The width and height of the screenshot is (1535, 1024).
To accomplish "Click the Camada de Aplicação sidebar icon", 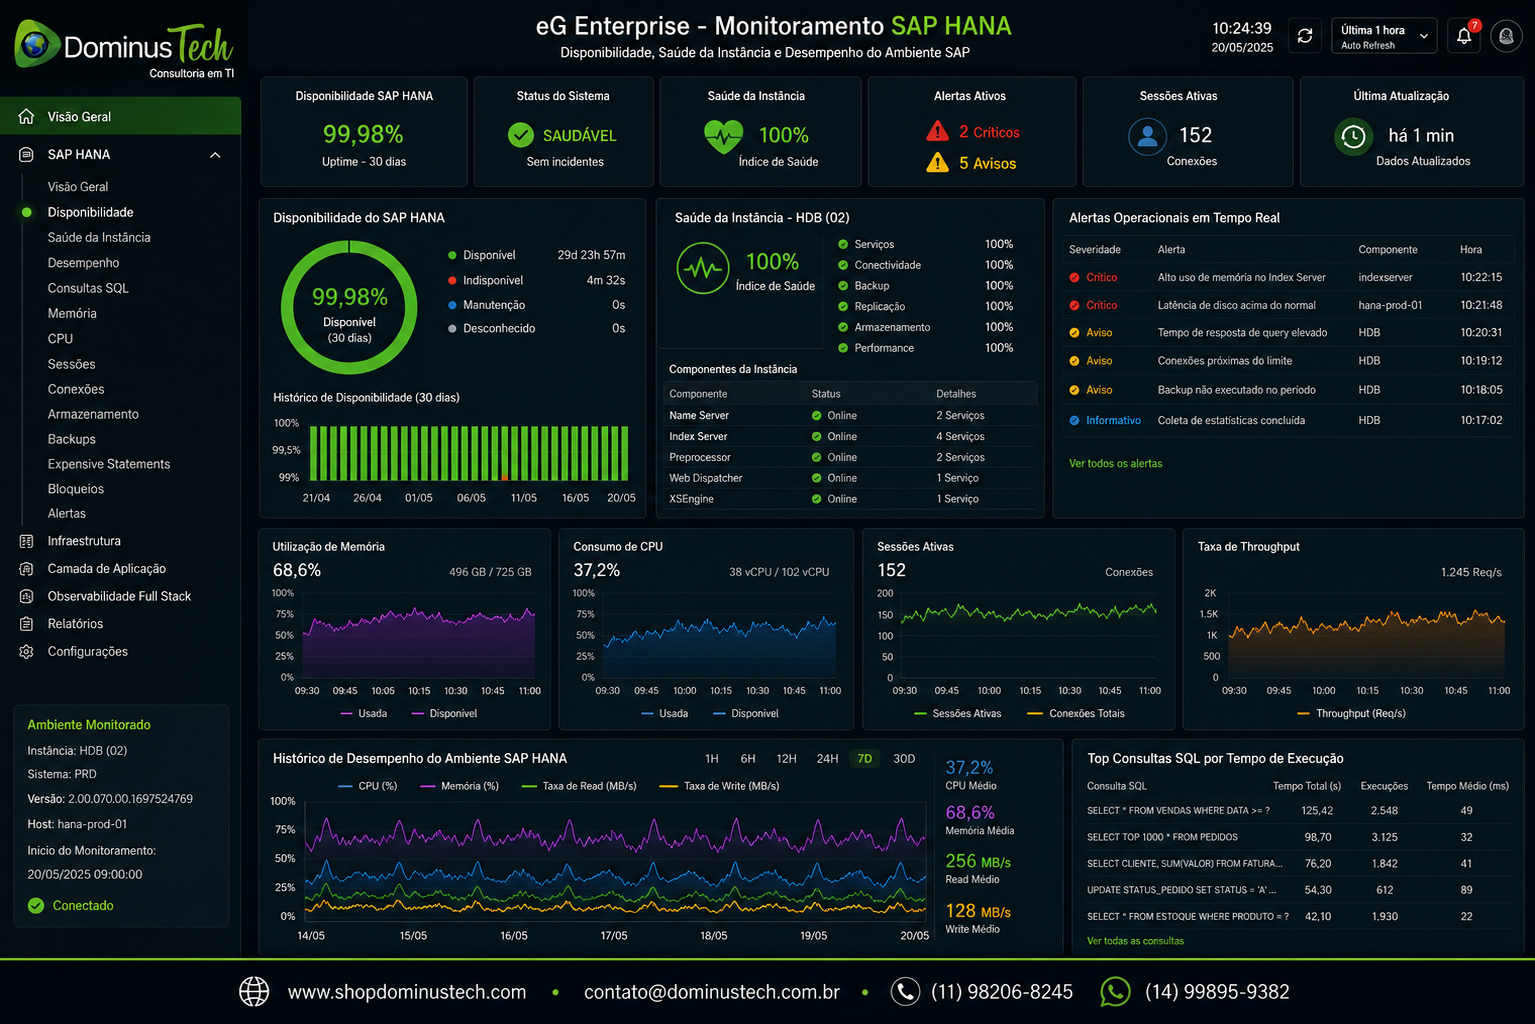I will [27, 568].
